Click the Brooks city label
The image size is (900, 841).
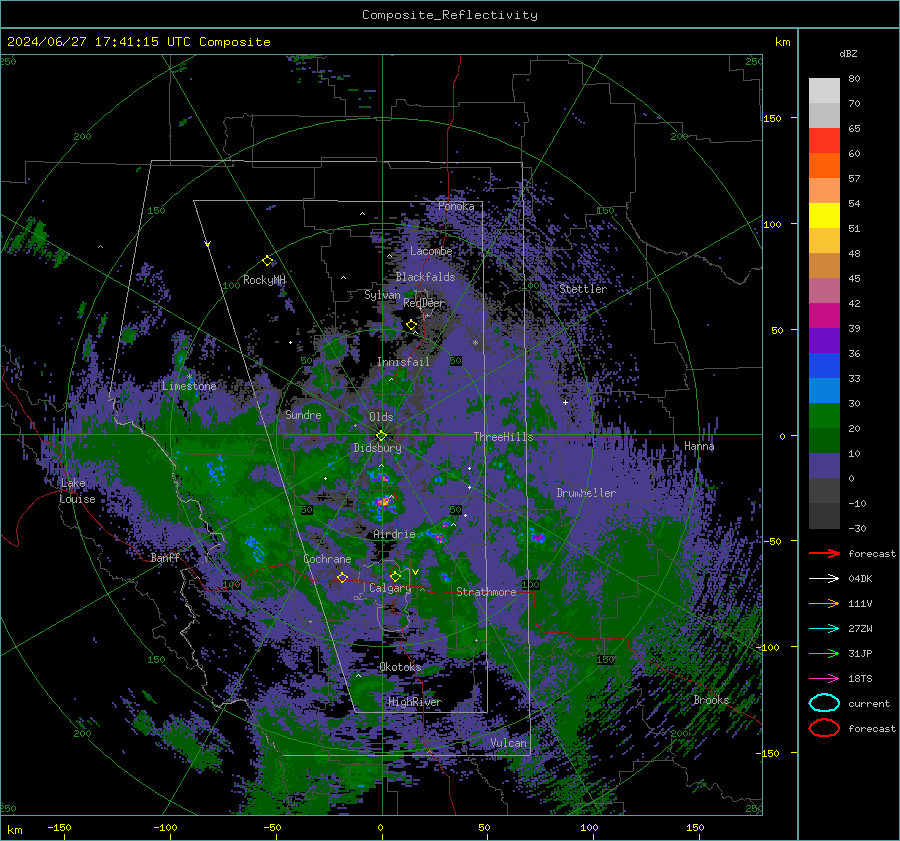[711, 700]
